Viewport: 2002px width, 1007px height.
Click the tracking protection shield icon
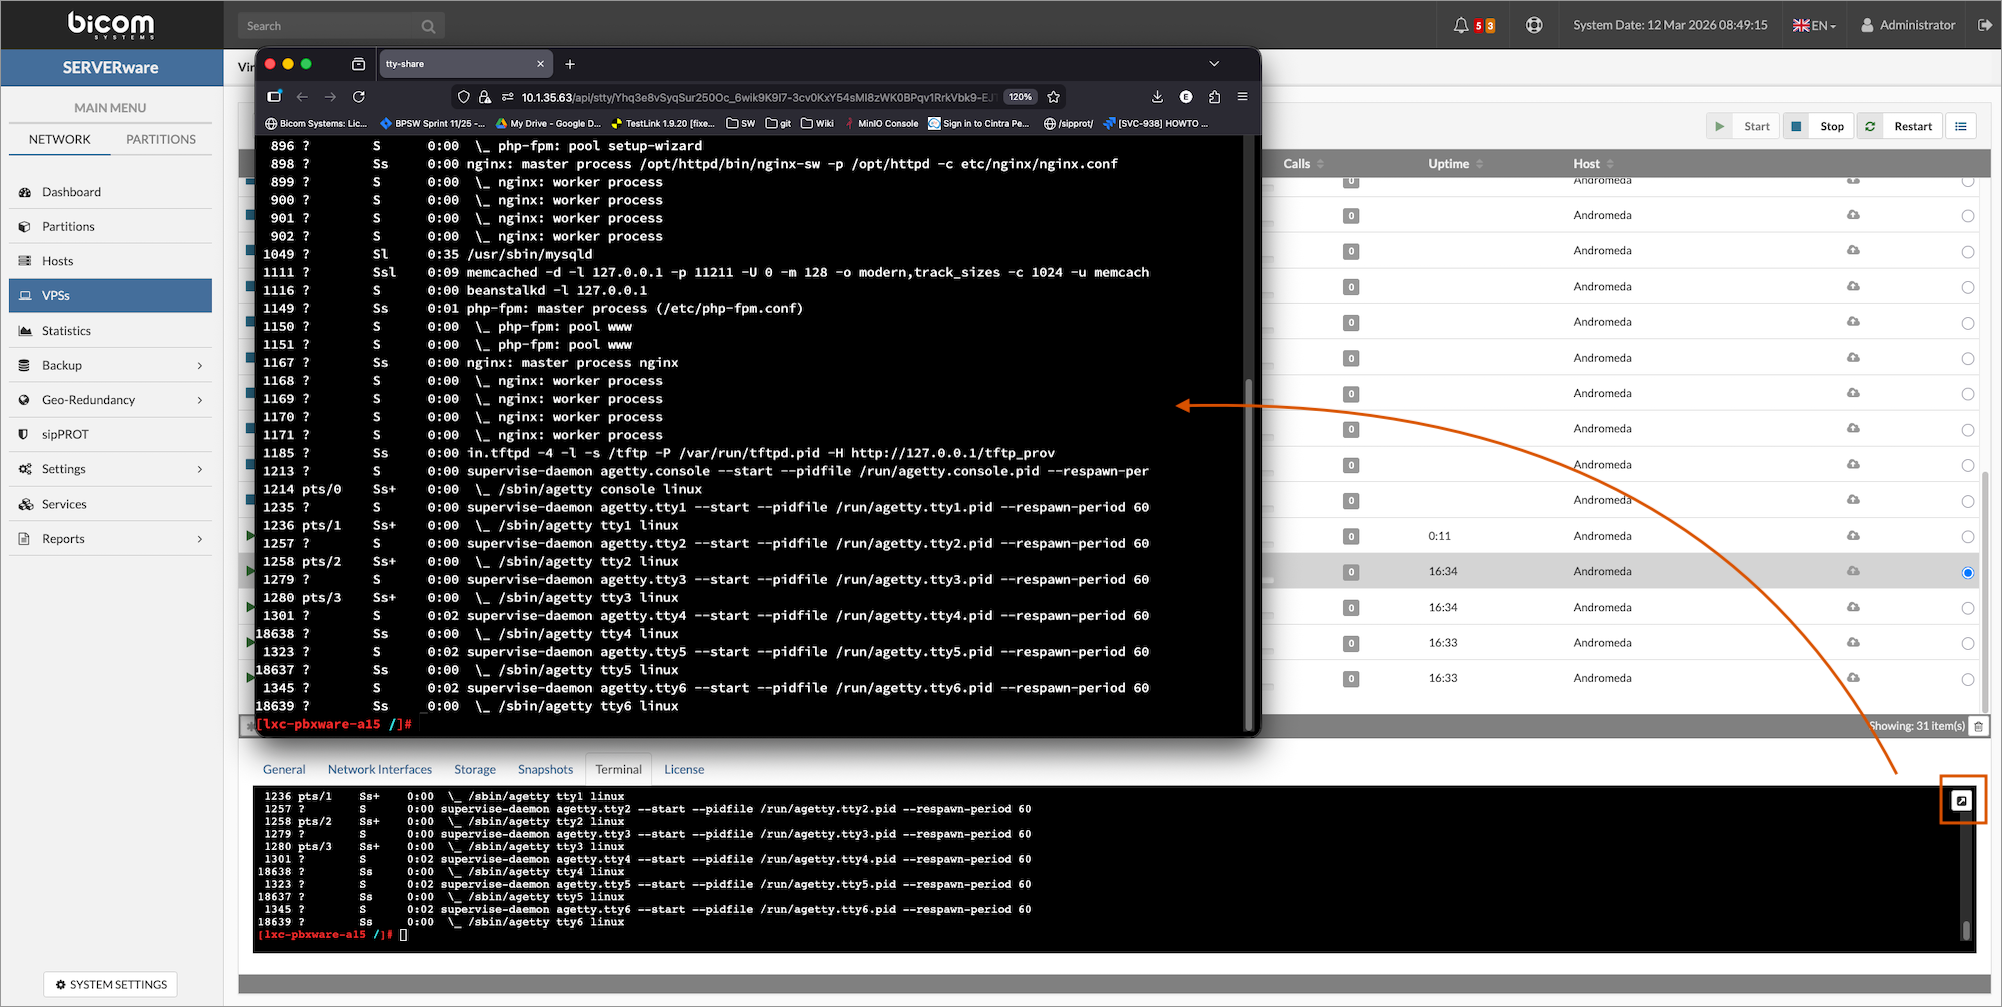(x=463, y=97)
